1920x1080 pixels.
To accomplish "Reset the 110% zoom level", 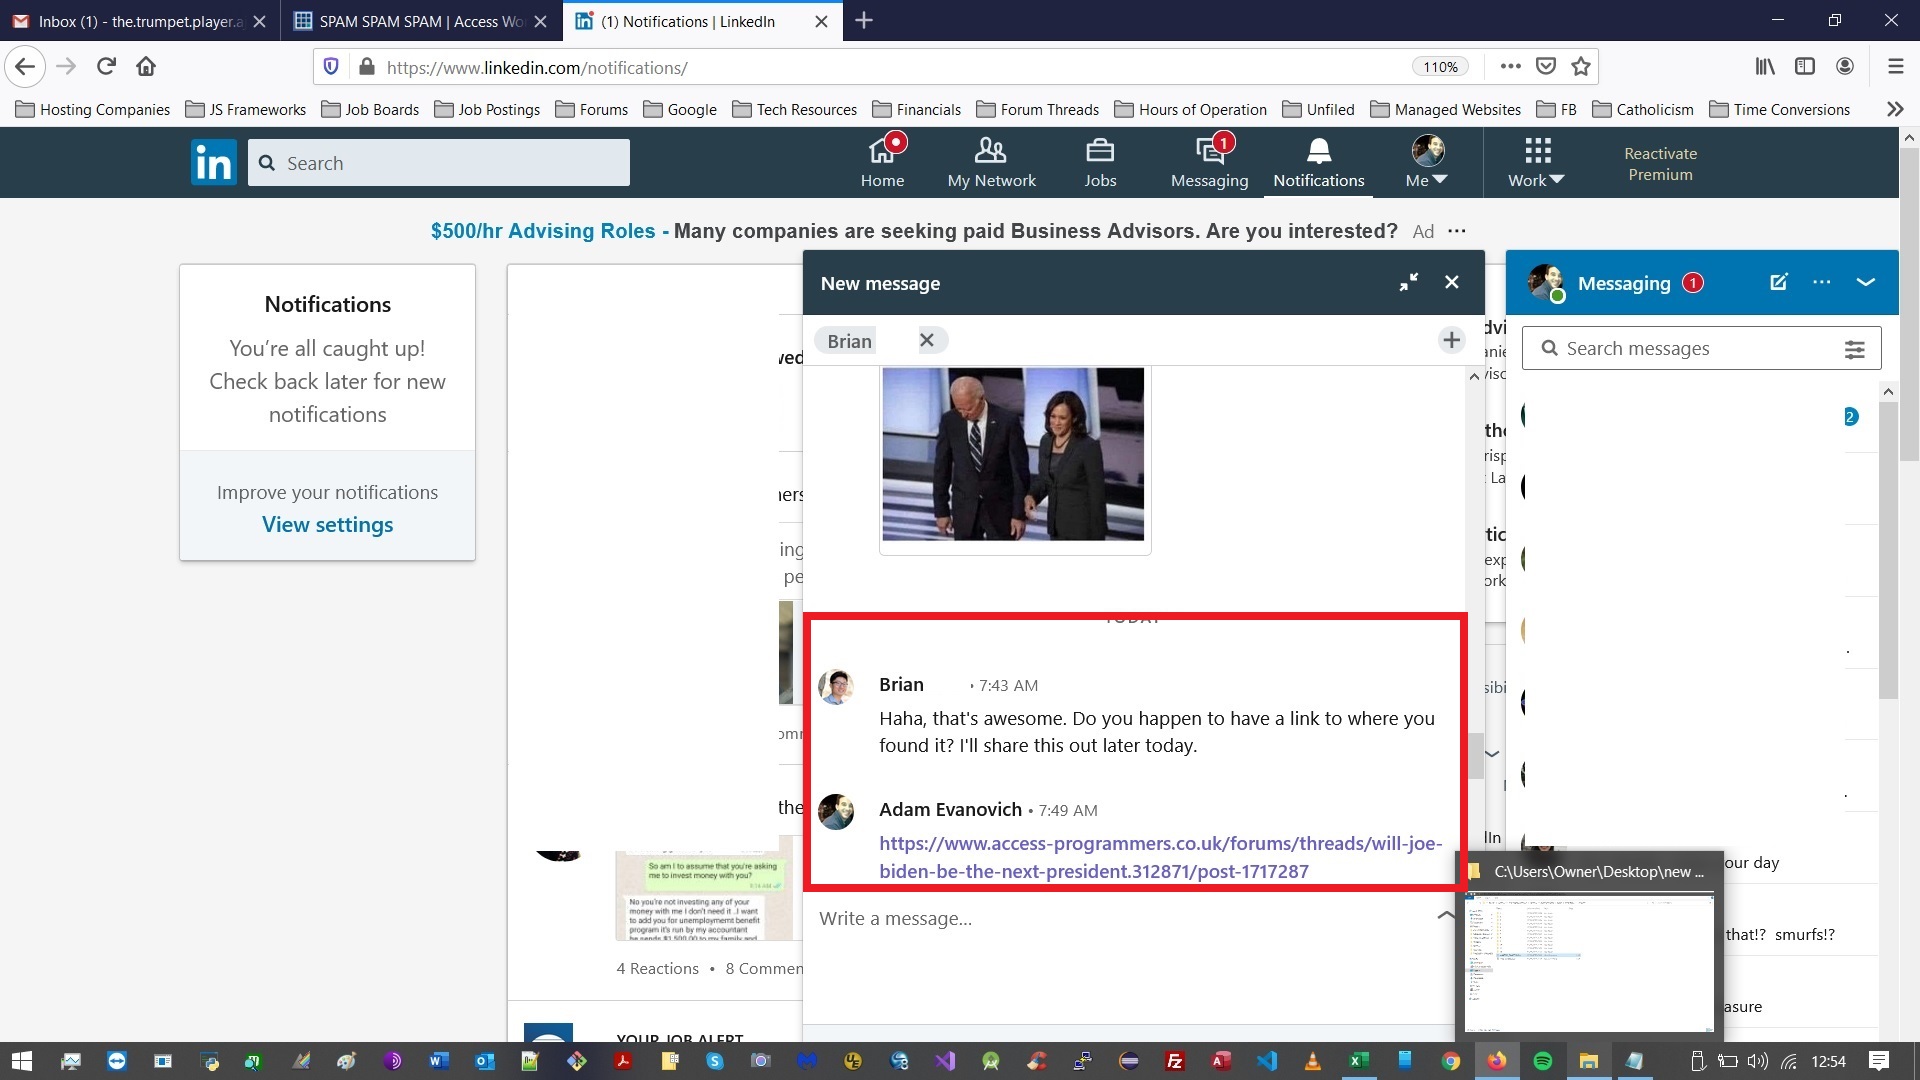I will point(1440,67).
